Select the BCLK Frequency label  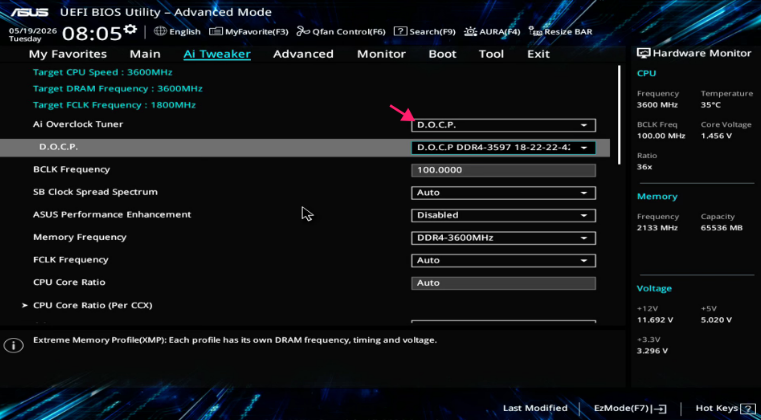(71, 169)
